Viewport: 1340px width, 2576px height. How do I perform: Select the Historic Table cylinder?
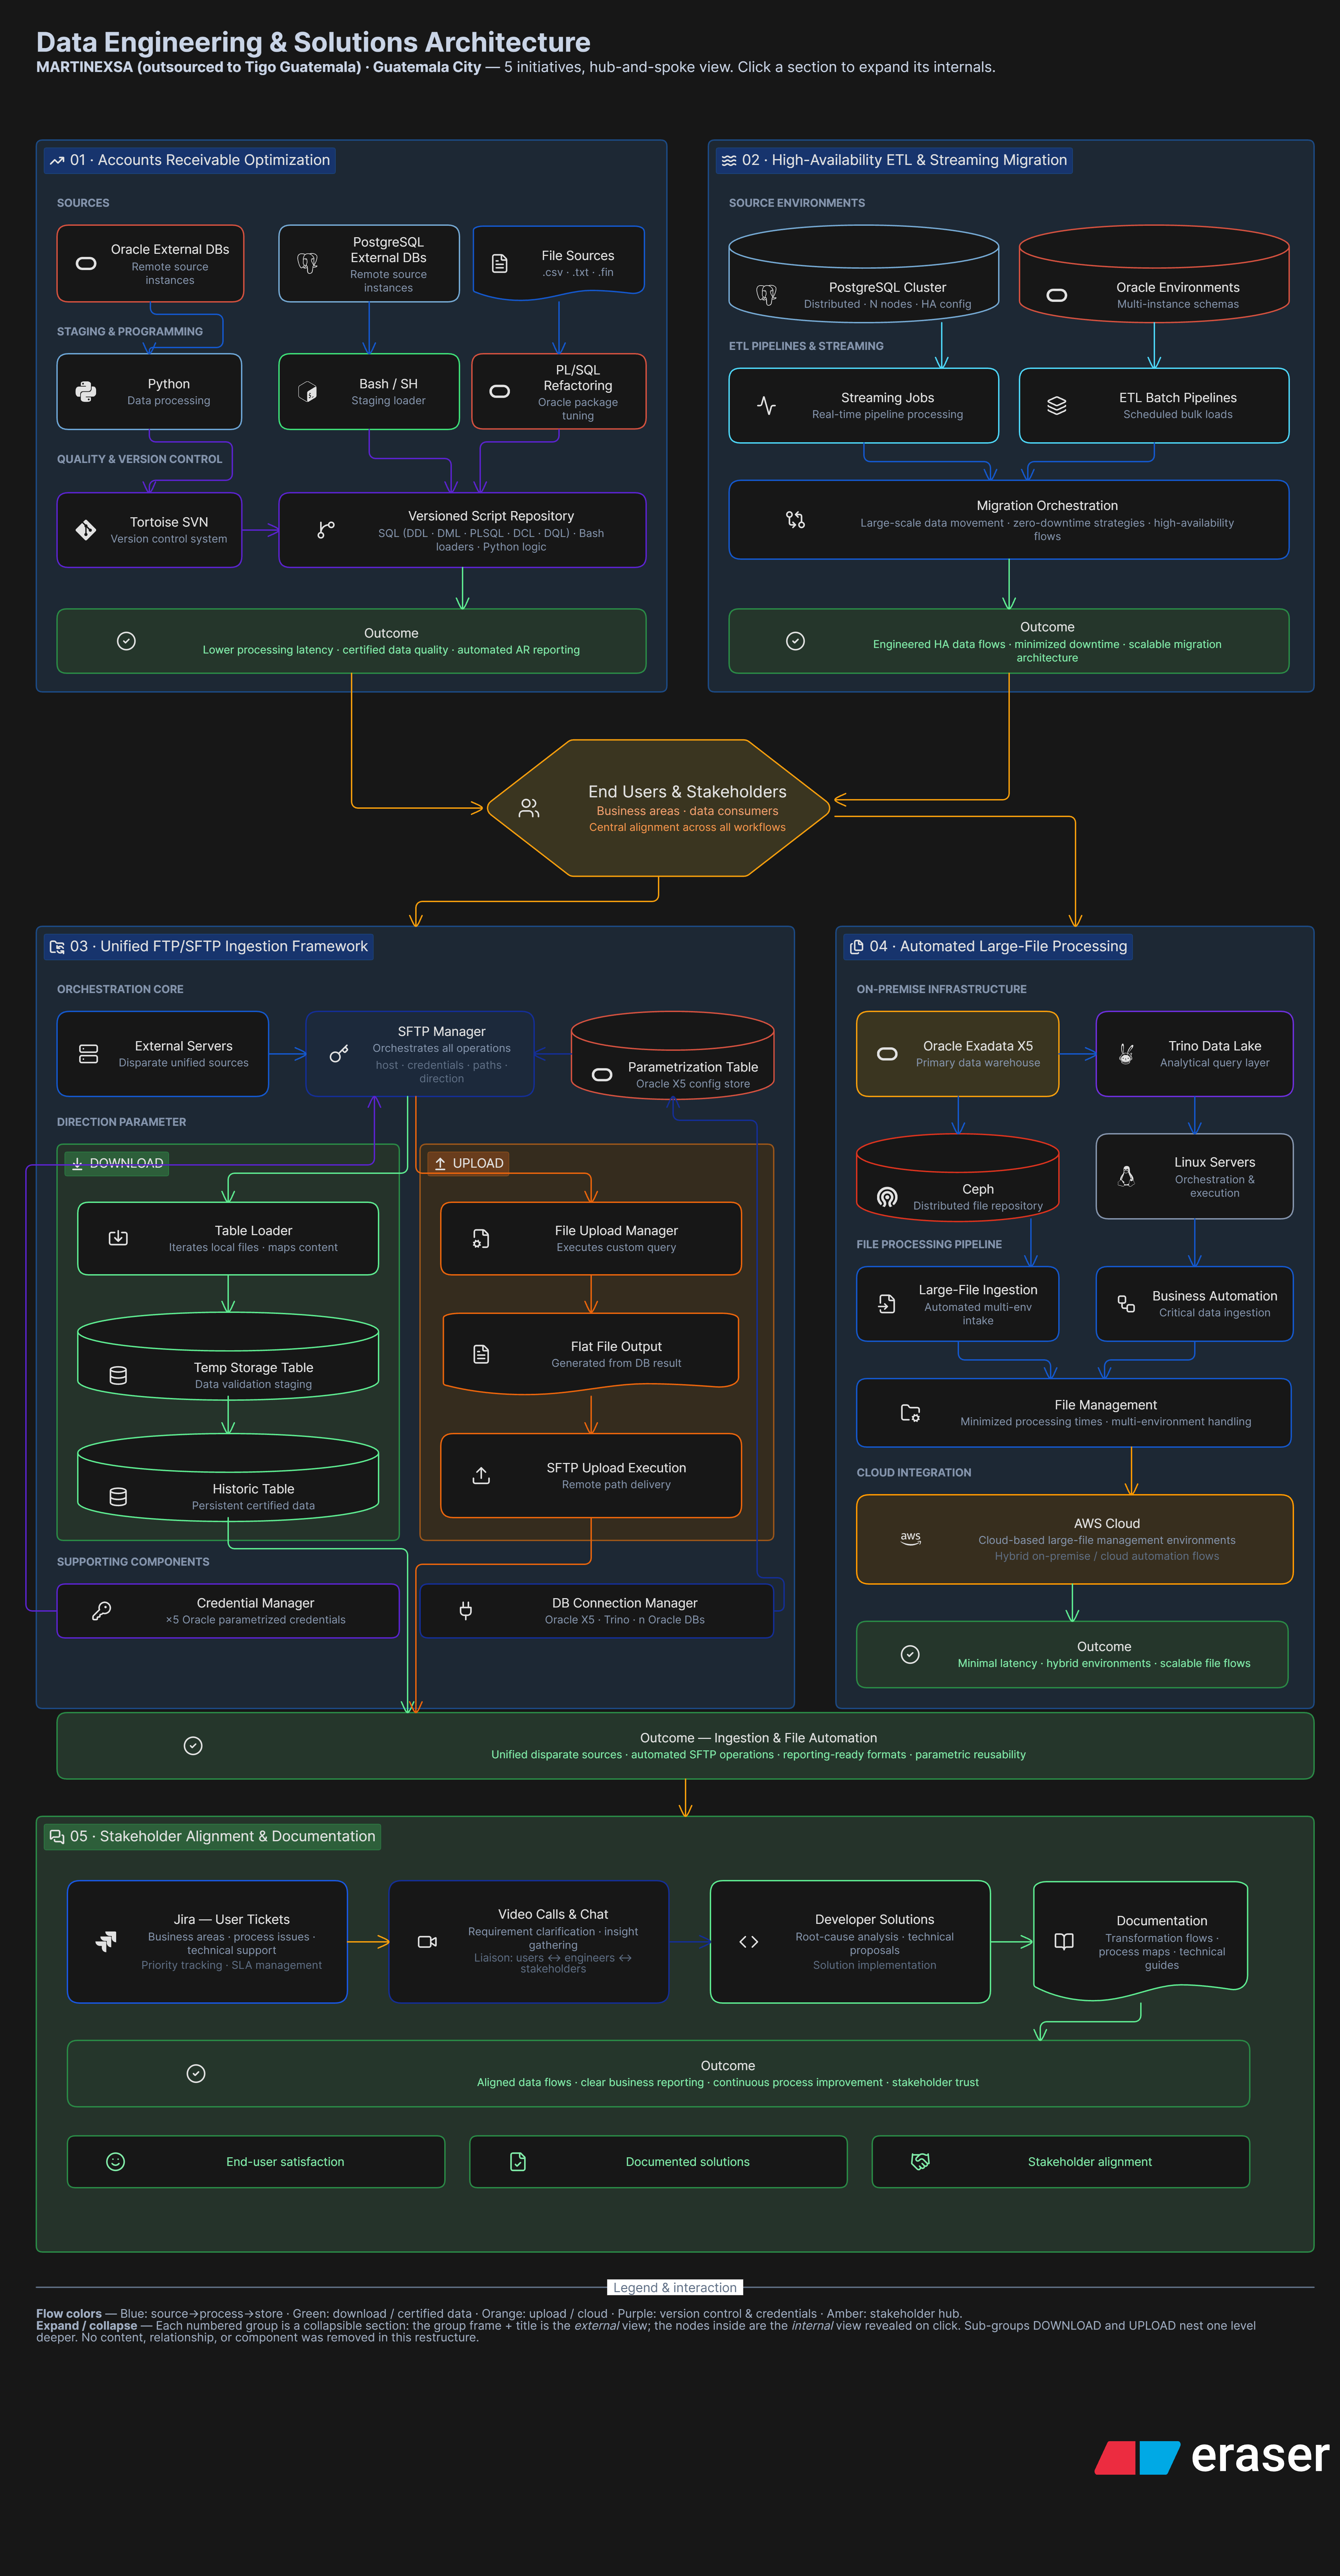pyautogui.click(x=228, y=1477)
